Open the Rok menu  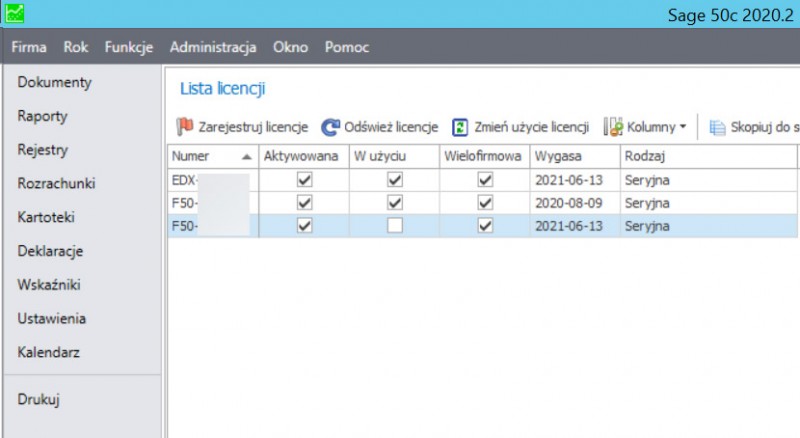tap(76, 47)
